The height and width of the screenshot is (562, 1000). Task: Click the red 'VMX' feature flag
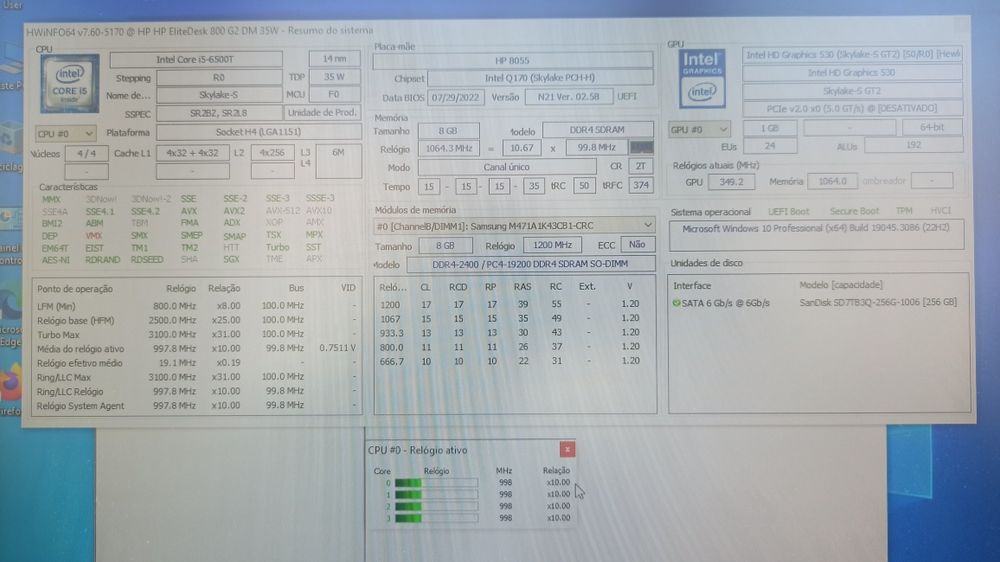point(94,235)
